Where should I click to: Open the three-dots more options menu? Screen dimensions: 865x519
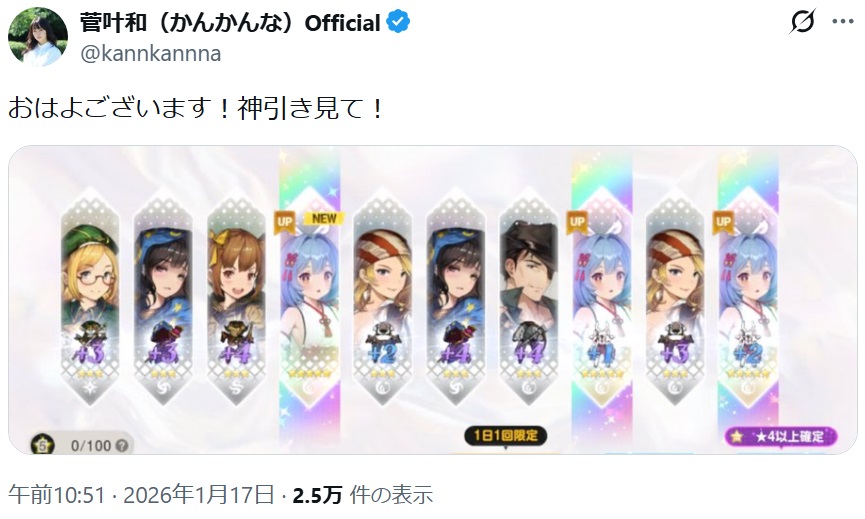pyautogui.click(x=843, y=22)
